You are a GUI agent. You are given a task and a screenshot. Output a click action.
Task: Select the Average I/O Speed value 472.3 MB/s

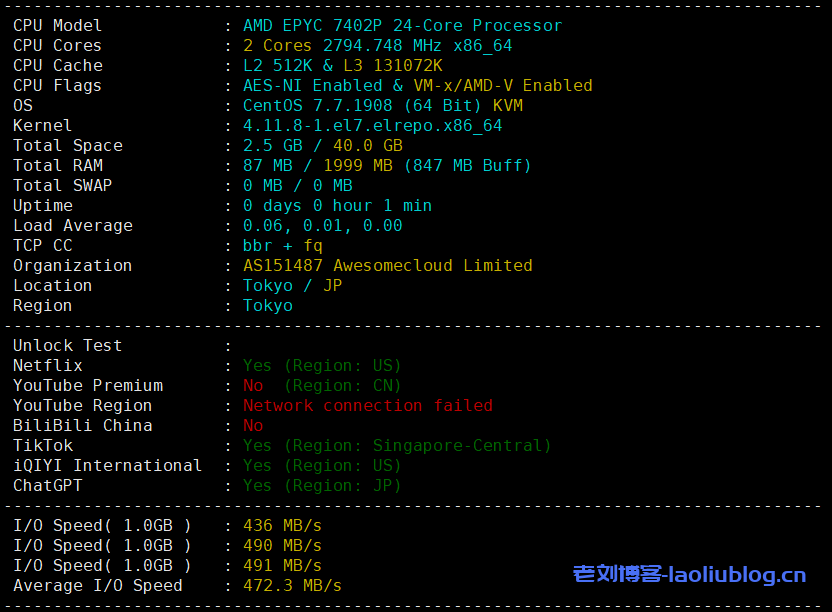click(288, 585)
